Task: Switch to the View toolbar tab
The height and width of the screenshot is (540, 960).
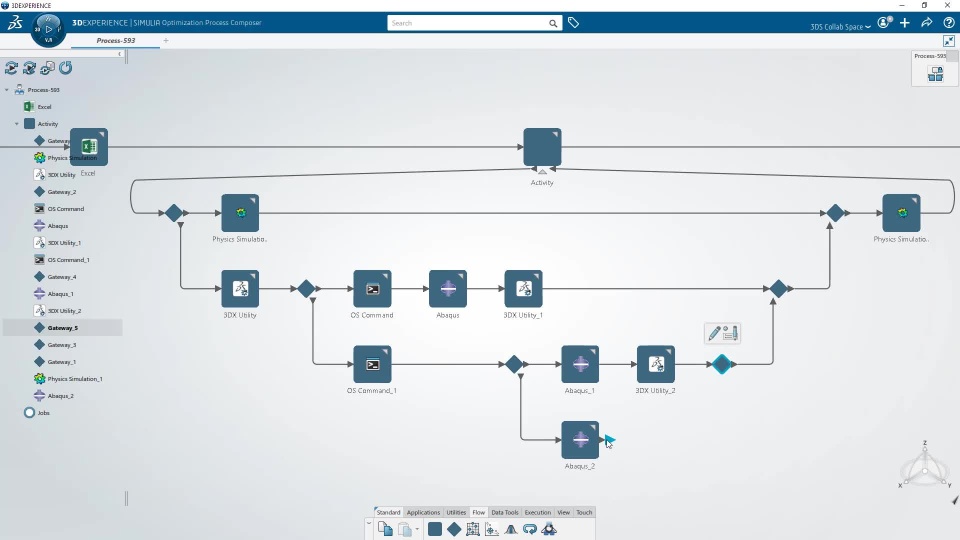Action: 563,512
